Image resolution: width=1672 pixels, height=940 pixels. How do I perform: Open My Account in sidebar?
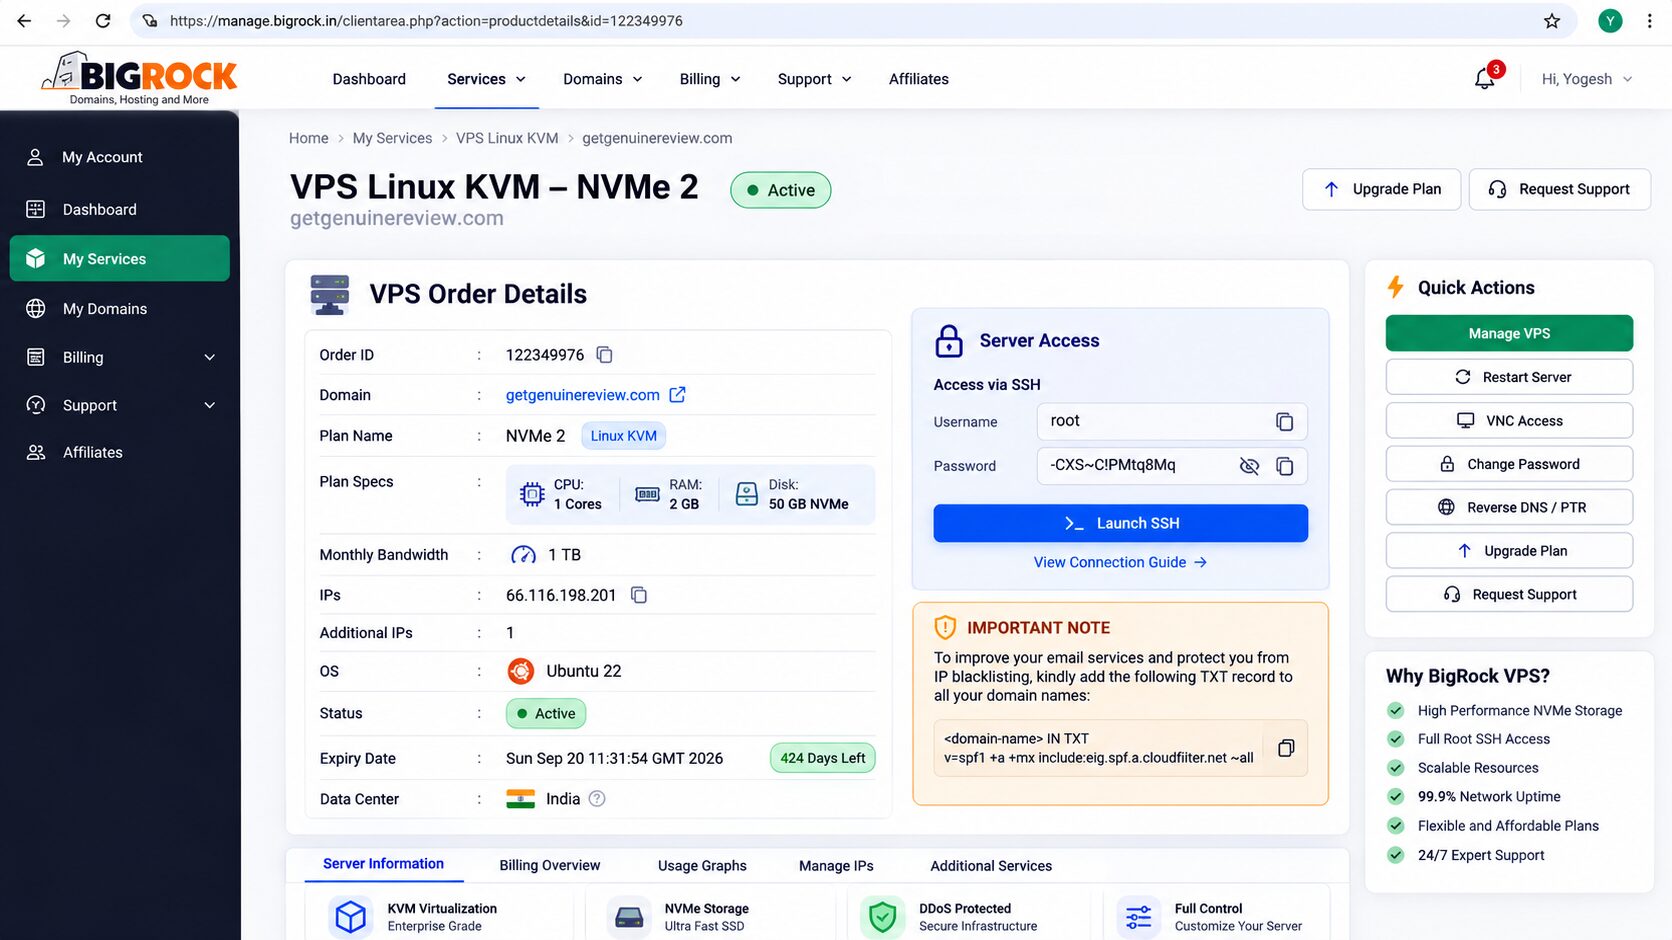(x=120, y=157)
